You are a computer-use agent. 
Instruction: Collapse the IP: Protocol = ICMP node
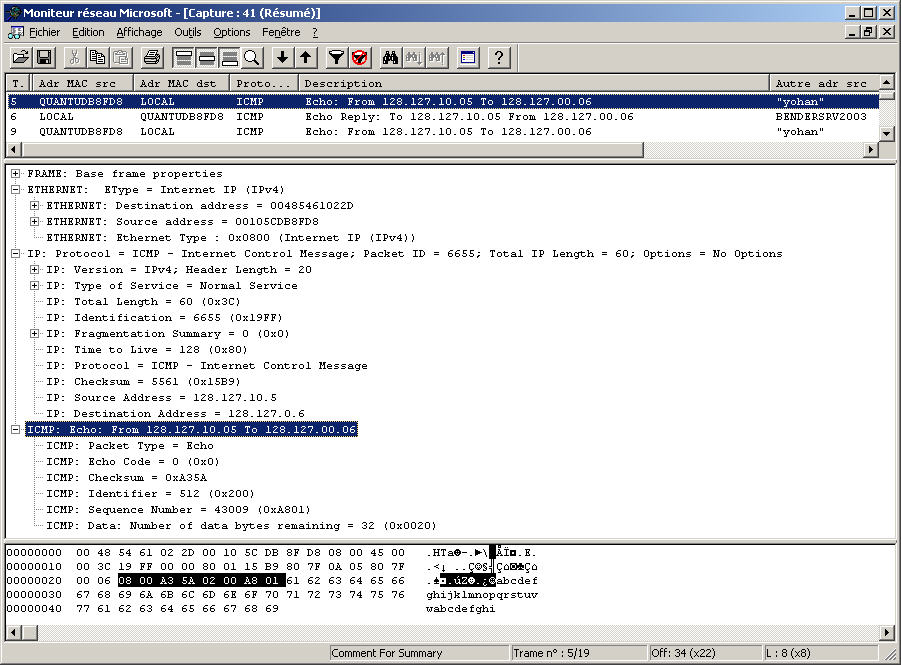pyautogui.click(x=16, y=253)
